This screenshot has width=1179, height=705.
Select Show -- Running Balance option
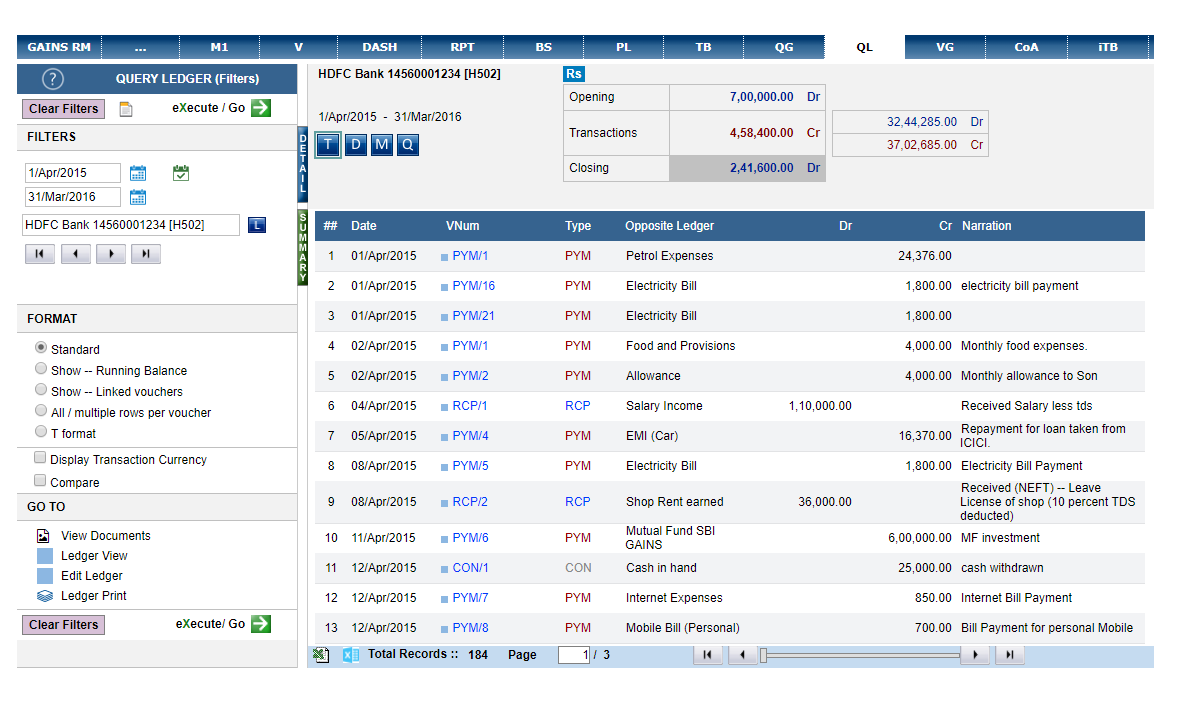(x=41, y=368)
